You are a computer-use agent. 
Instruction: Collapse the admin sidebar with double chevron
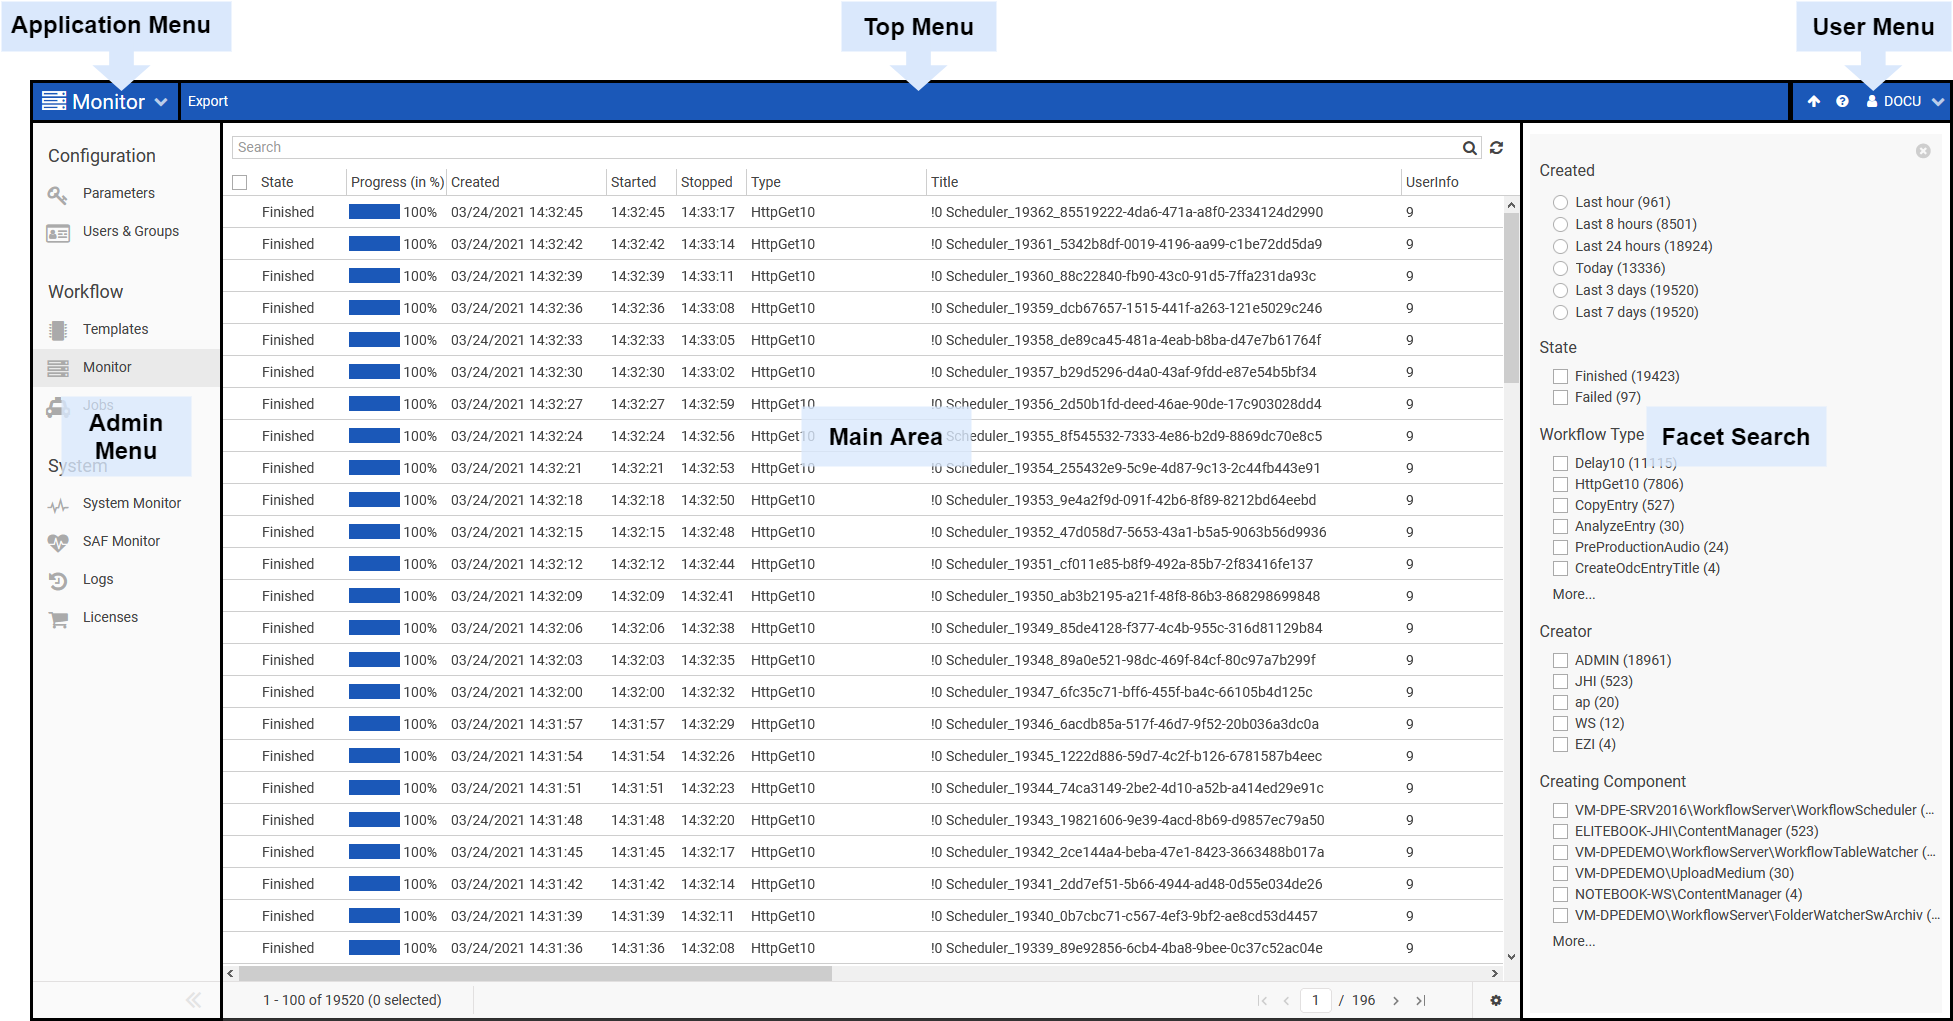coord(193,1000)
